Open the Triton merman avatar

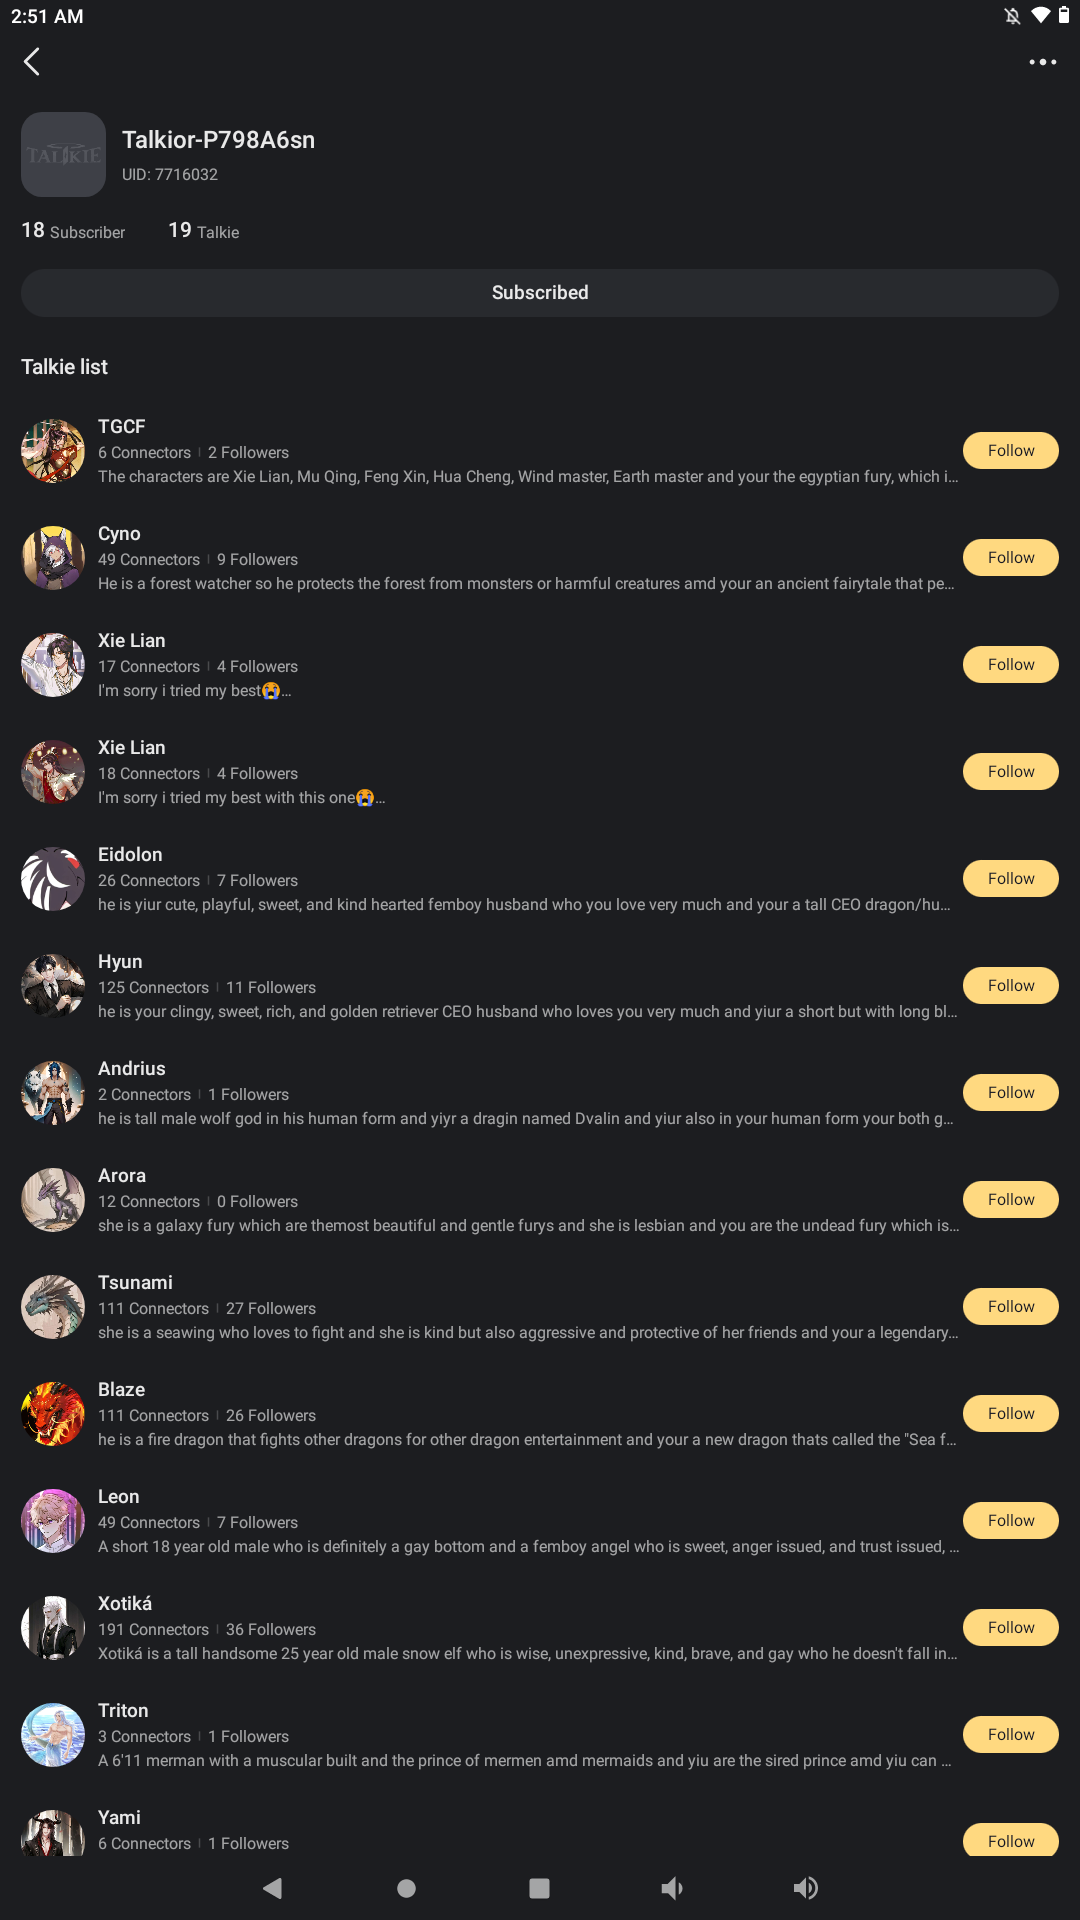[x=53, y=1735]
